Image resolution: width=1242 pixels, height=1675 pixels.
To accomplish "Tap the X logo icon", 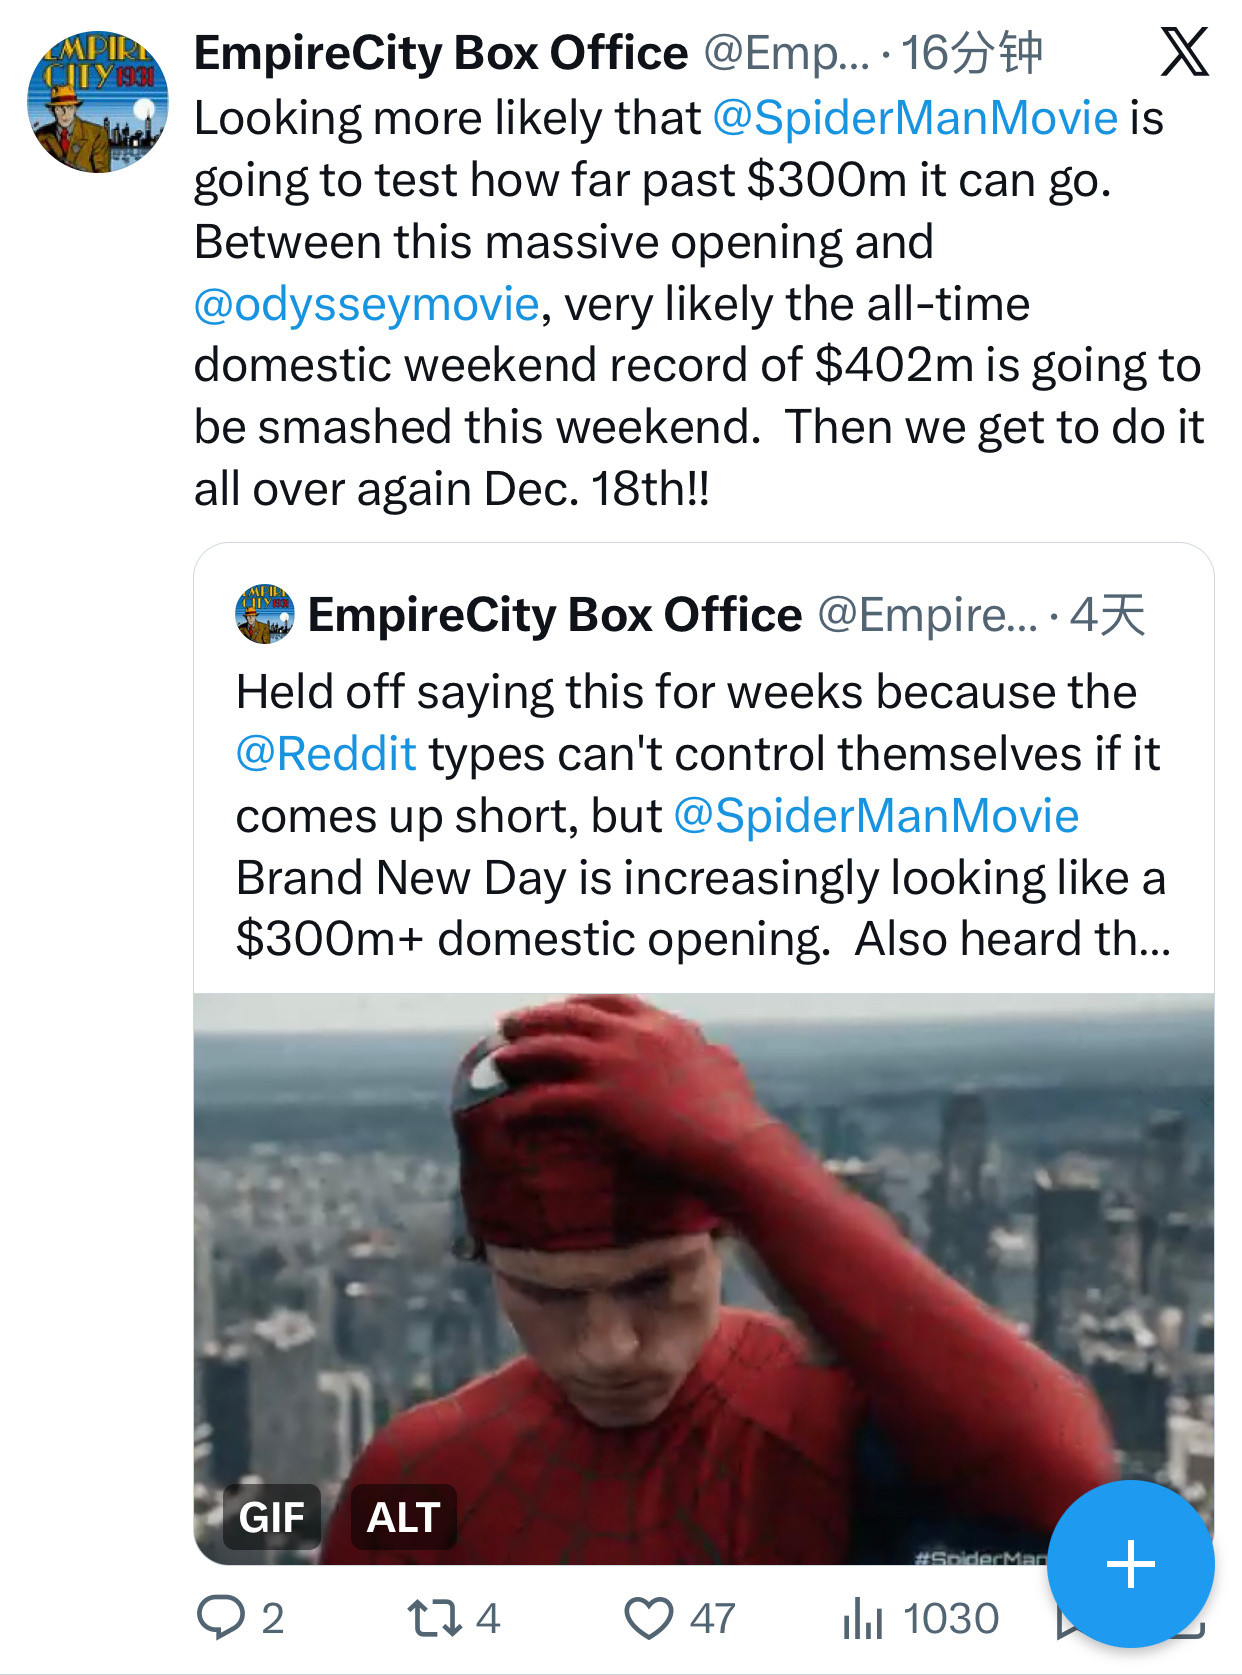I will click(1185, 52).
